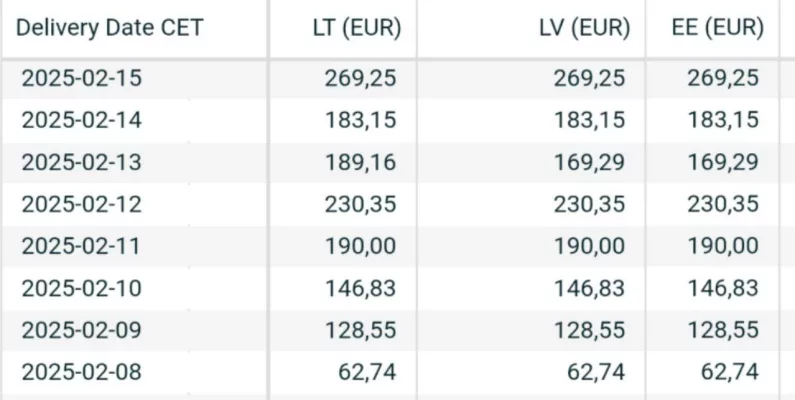
Task: Select the 2025-02-13 delivery date cell
Action: coord(81,163)
